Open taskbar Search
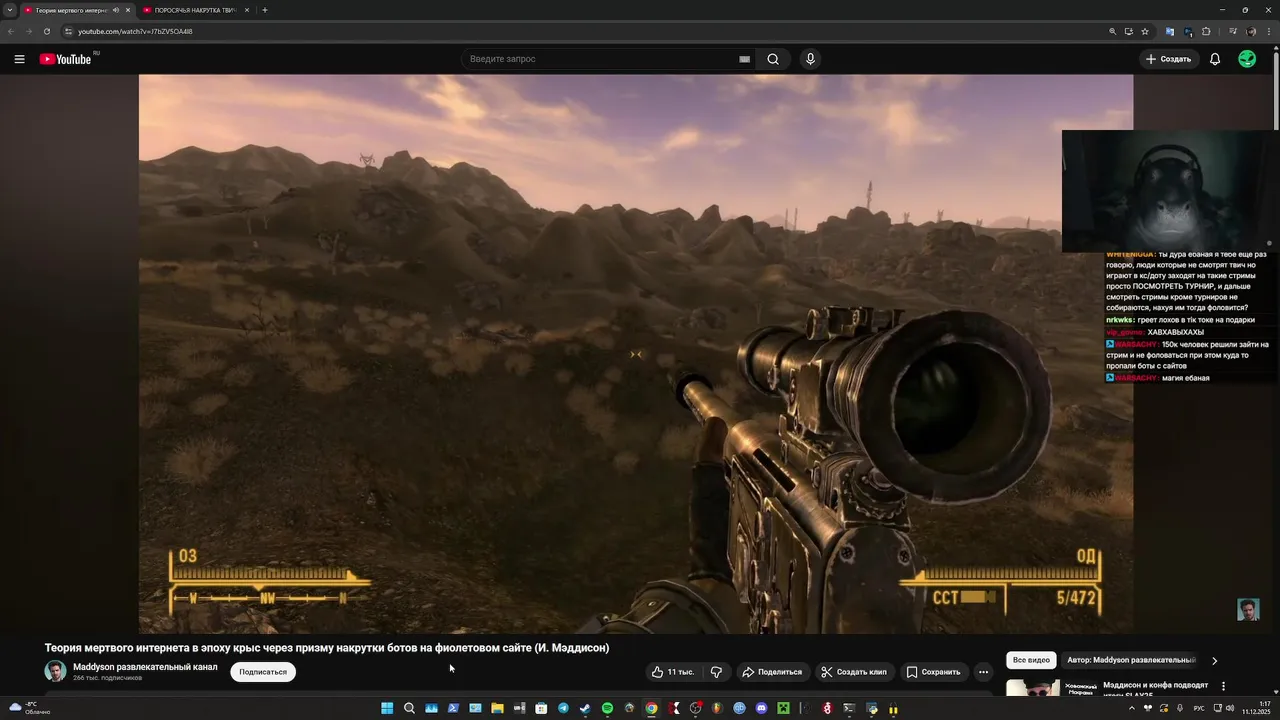This screenshot has width=1280, height=720. tap(409, 708)
